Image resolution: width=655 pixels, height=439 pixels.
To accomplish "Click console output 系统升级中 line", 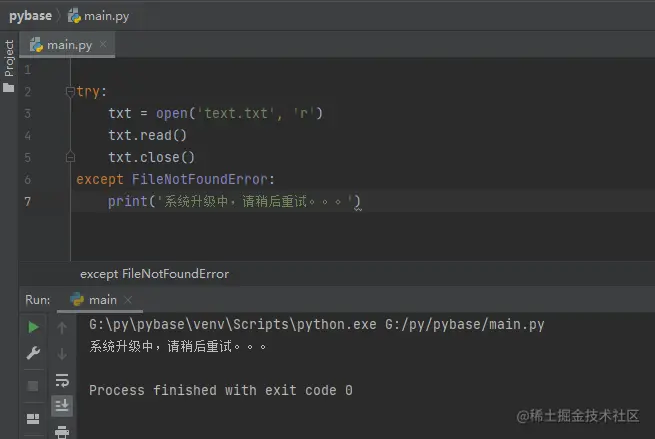I will tap(178, 346).
